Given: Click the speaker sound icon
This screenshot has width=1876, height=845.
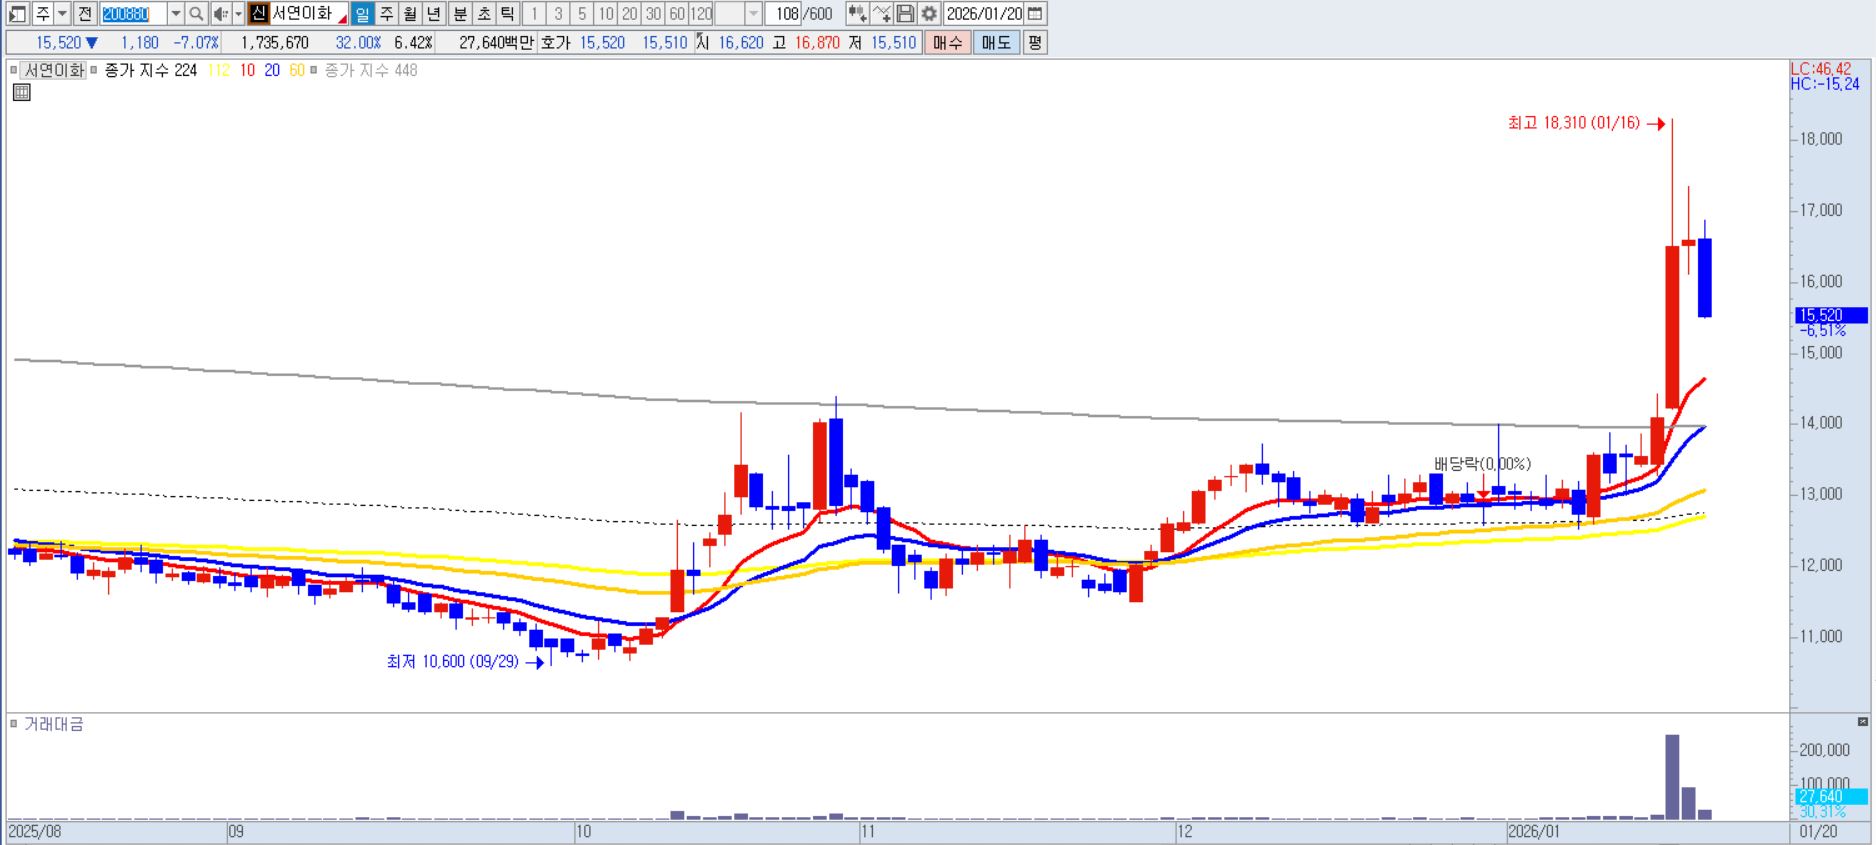Looking at the screenshot, I should click(220, 14).
